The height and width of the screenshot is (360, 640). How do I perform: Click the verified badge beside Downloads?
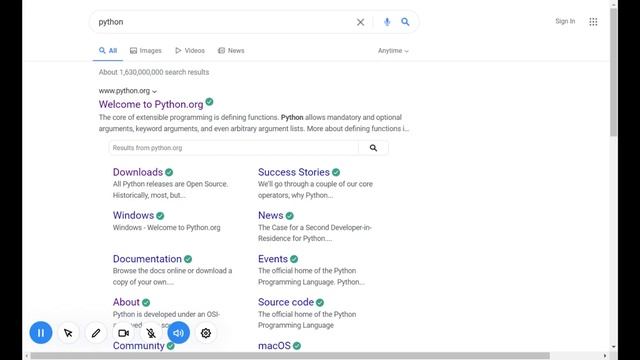(x=169, y=172)
